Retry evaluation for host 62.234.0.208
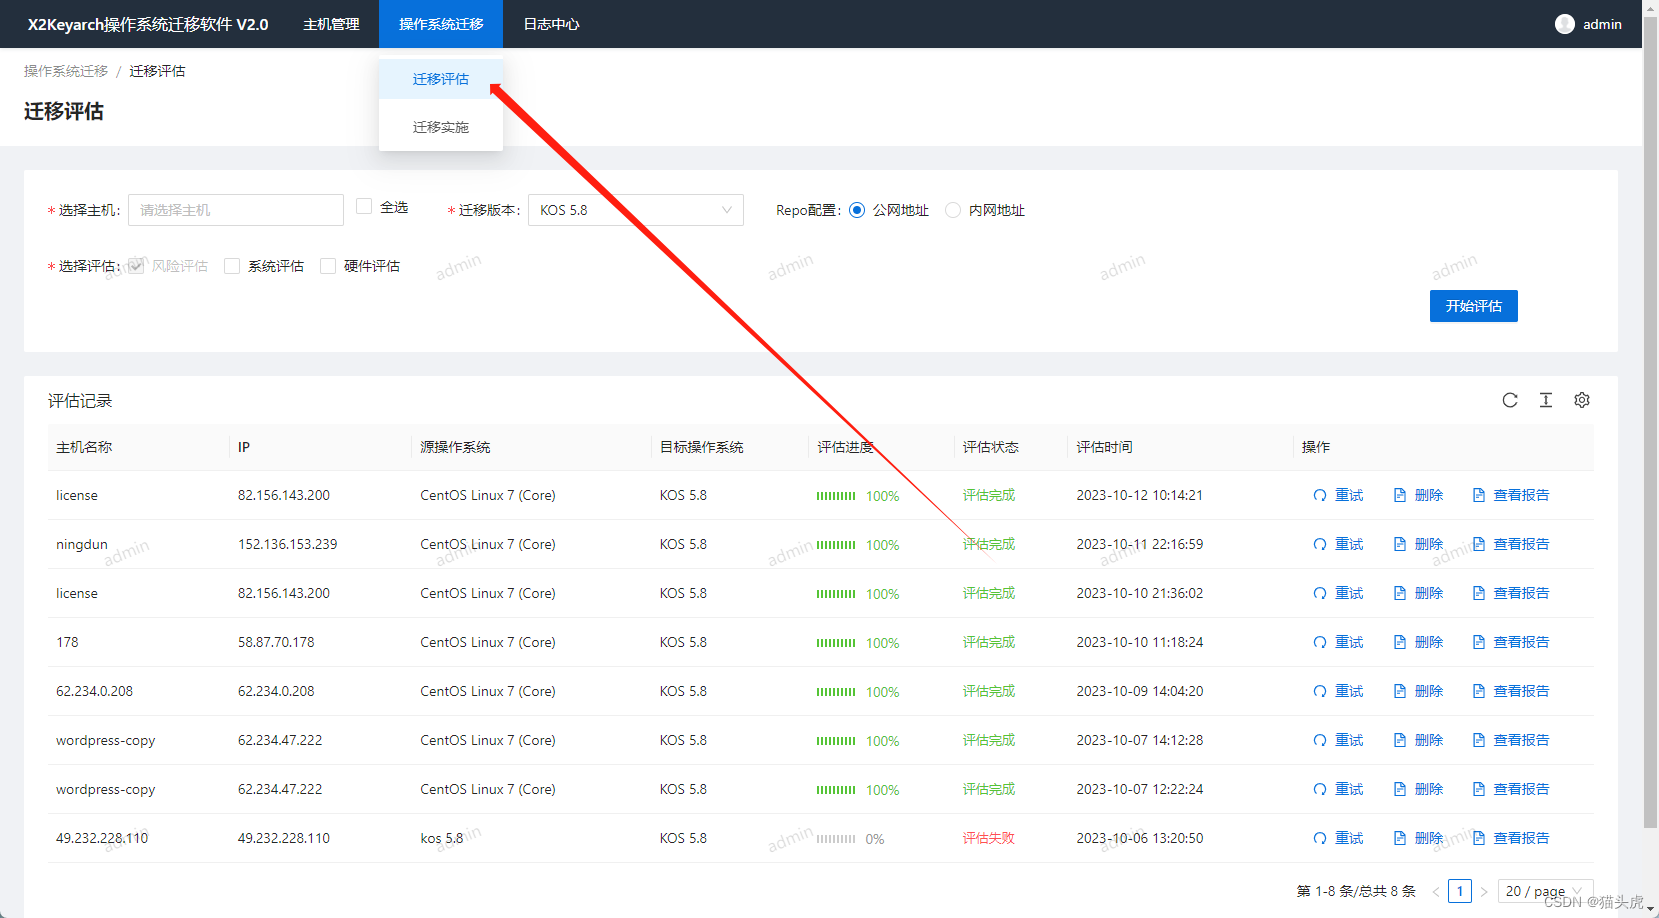Viewport: 1659px width, 918px height. coord(1338,691)
